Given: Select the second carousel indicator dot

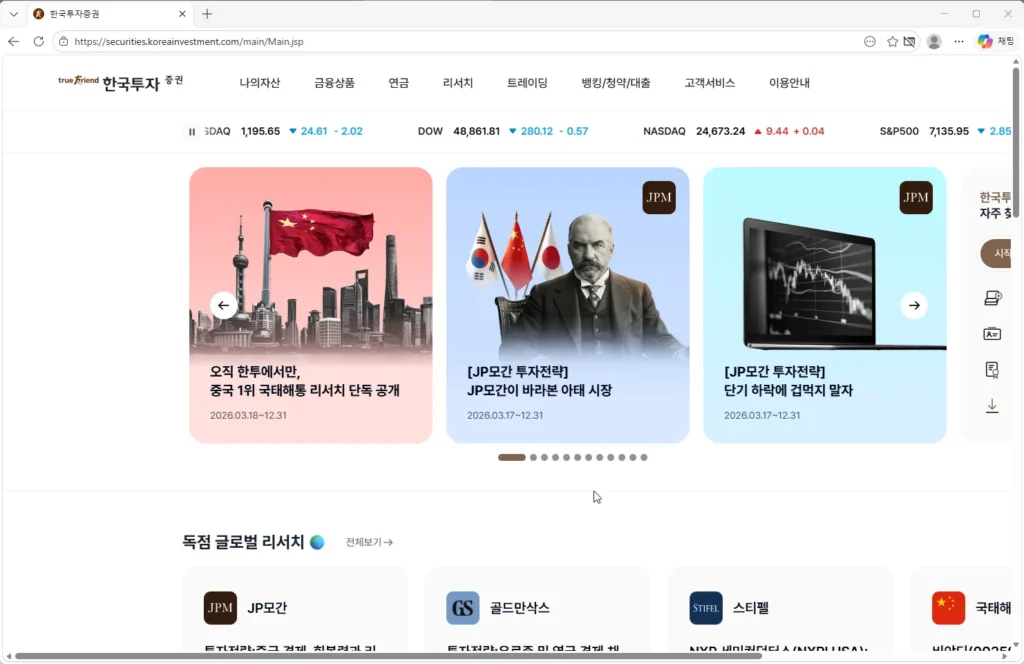Looking at the screenshot, I should (532, 457).
